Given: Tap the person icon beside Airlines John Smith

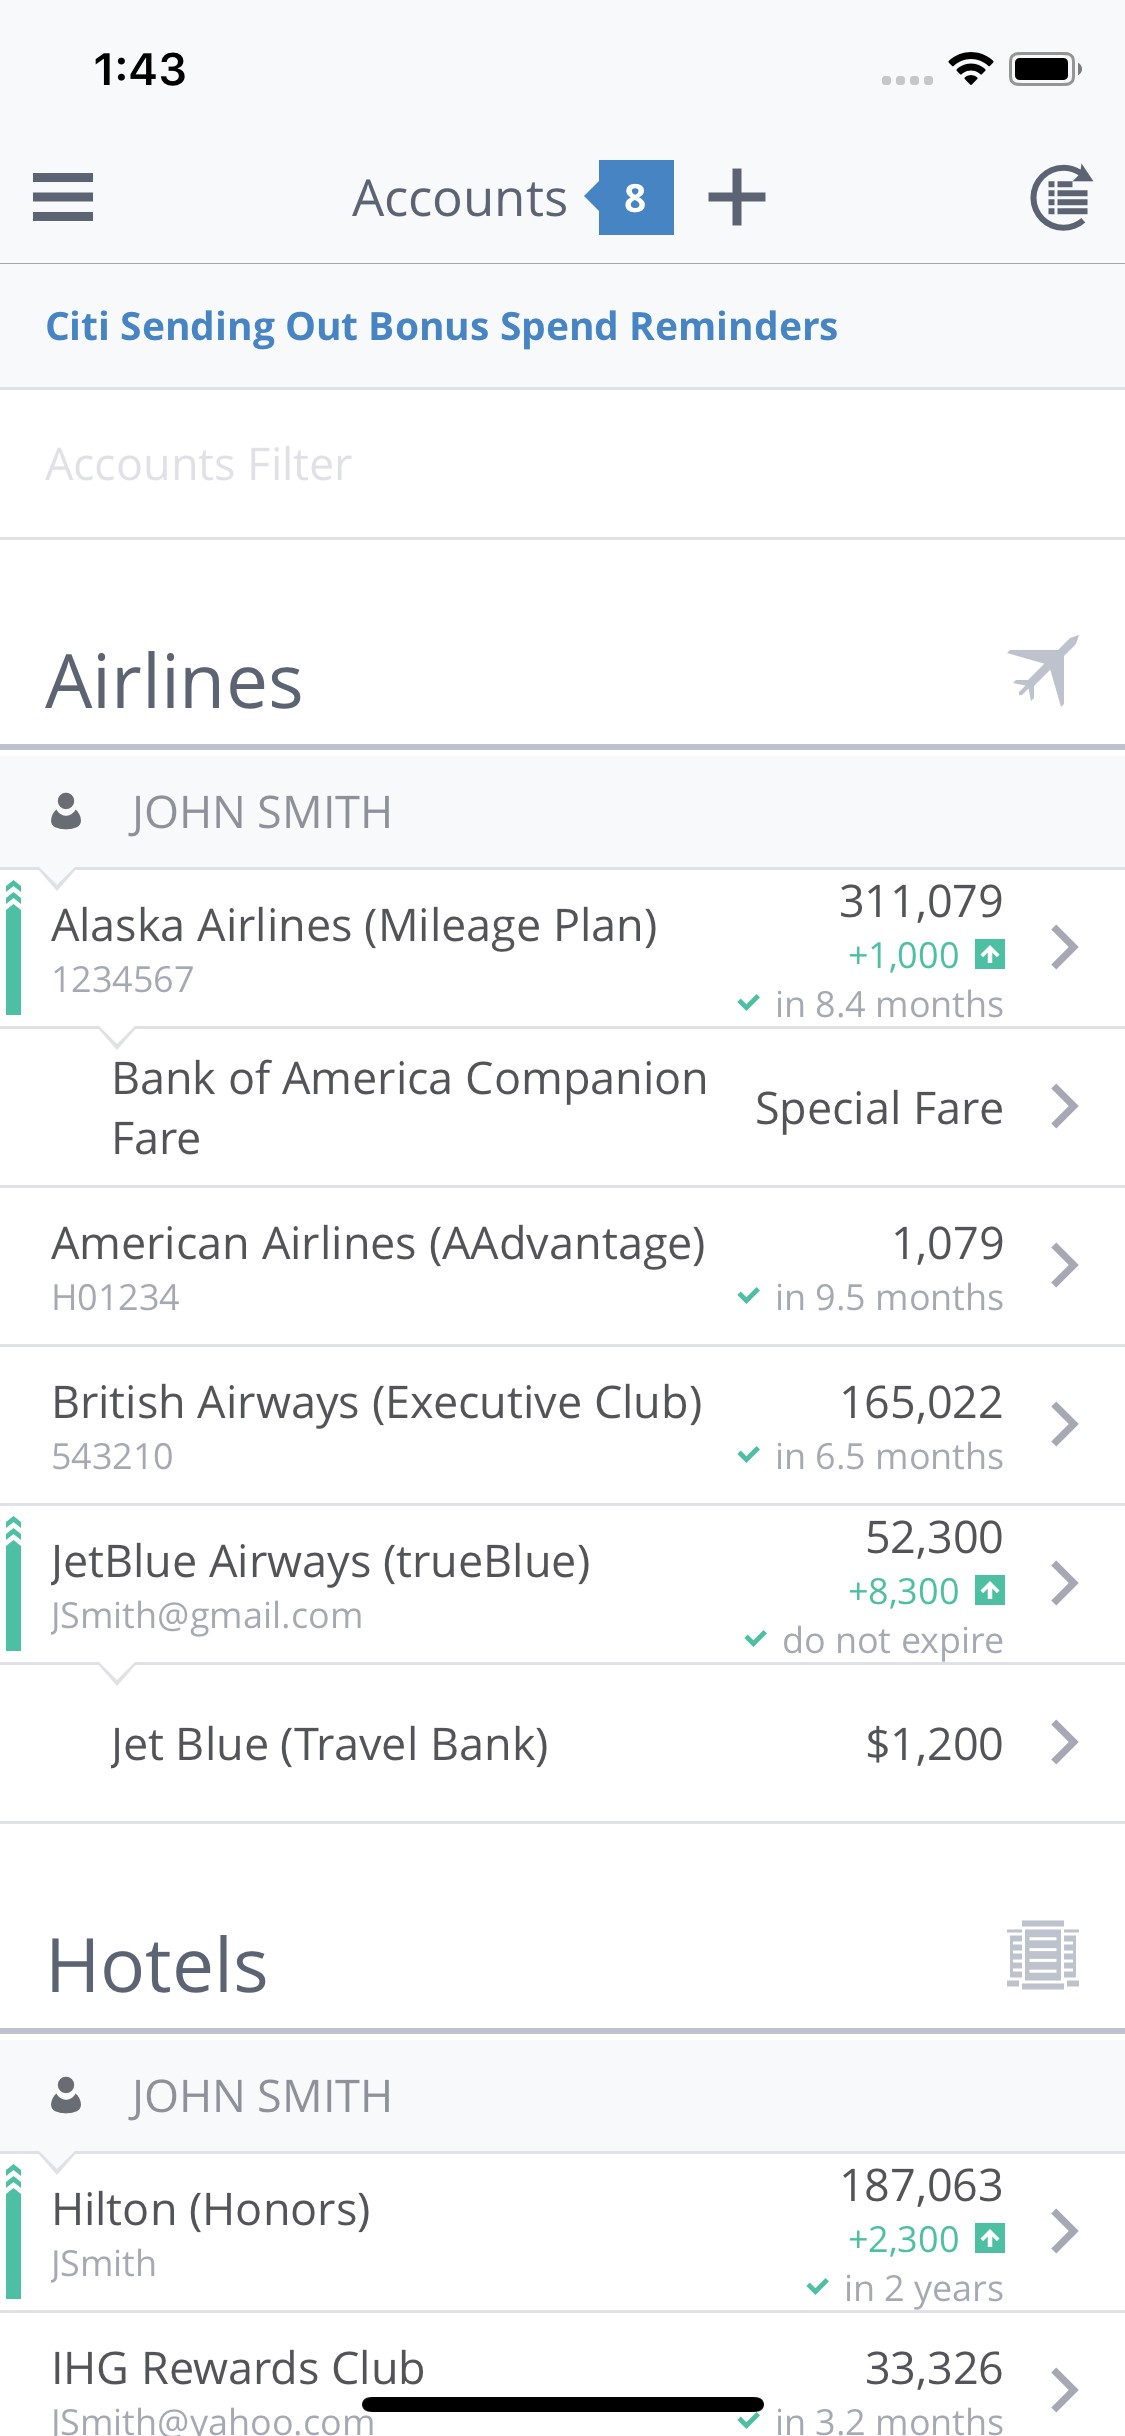Looking at the screenshot, I should pyautogui.click(x=66, y=812).
